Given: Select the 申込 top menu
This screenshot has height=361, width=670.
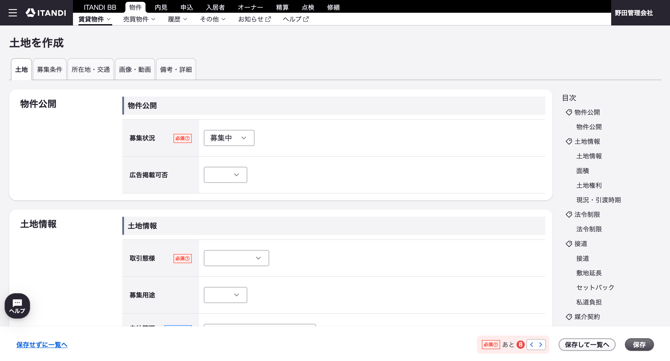Looking at the screenshot, I should 186,7.
